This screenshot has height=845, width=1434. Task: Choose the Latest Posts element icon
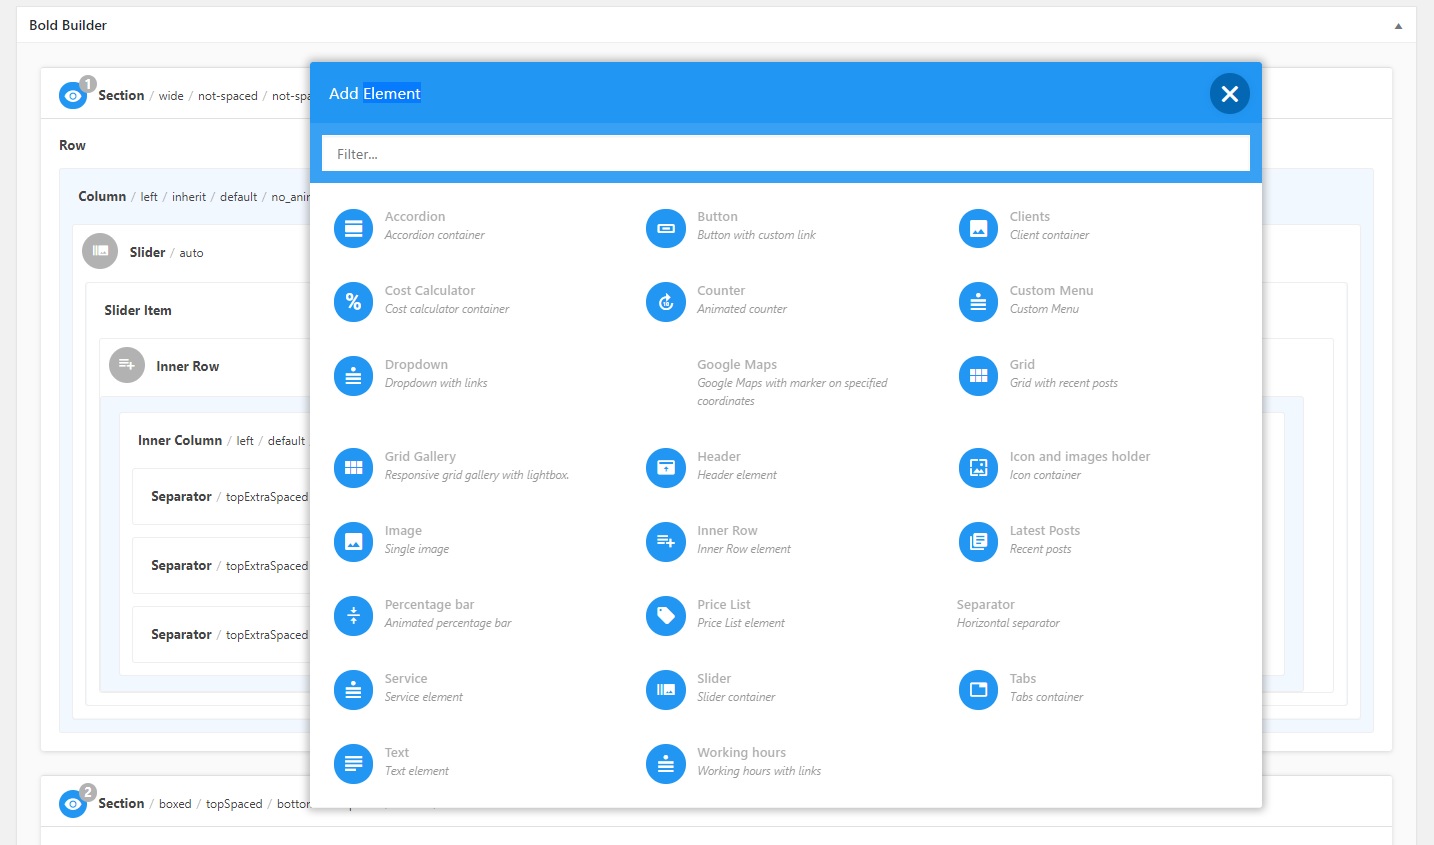coord(978,543)
